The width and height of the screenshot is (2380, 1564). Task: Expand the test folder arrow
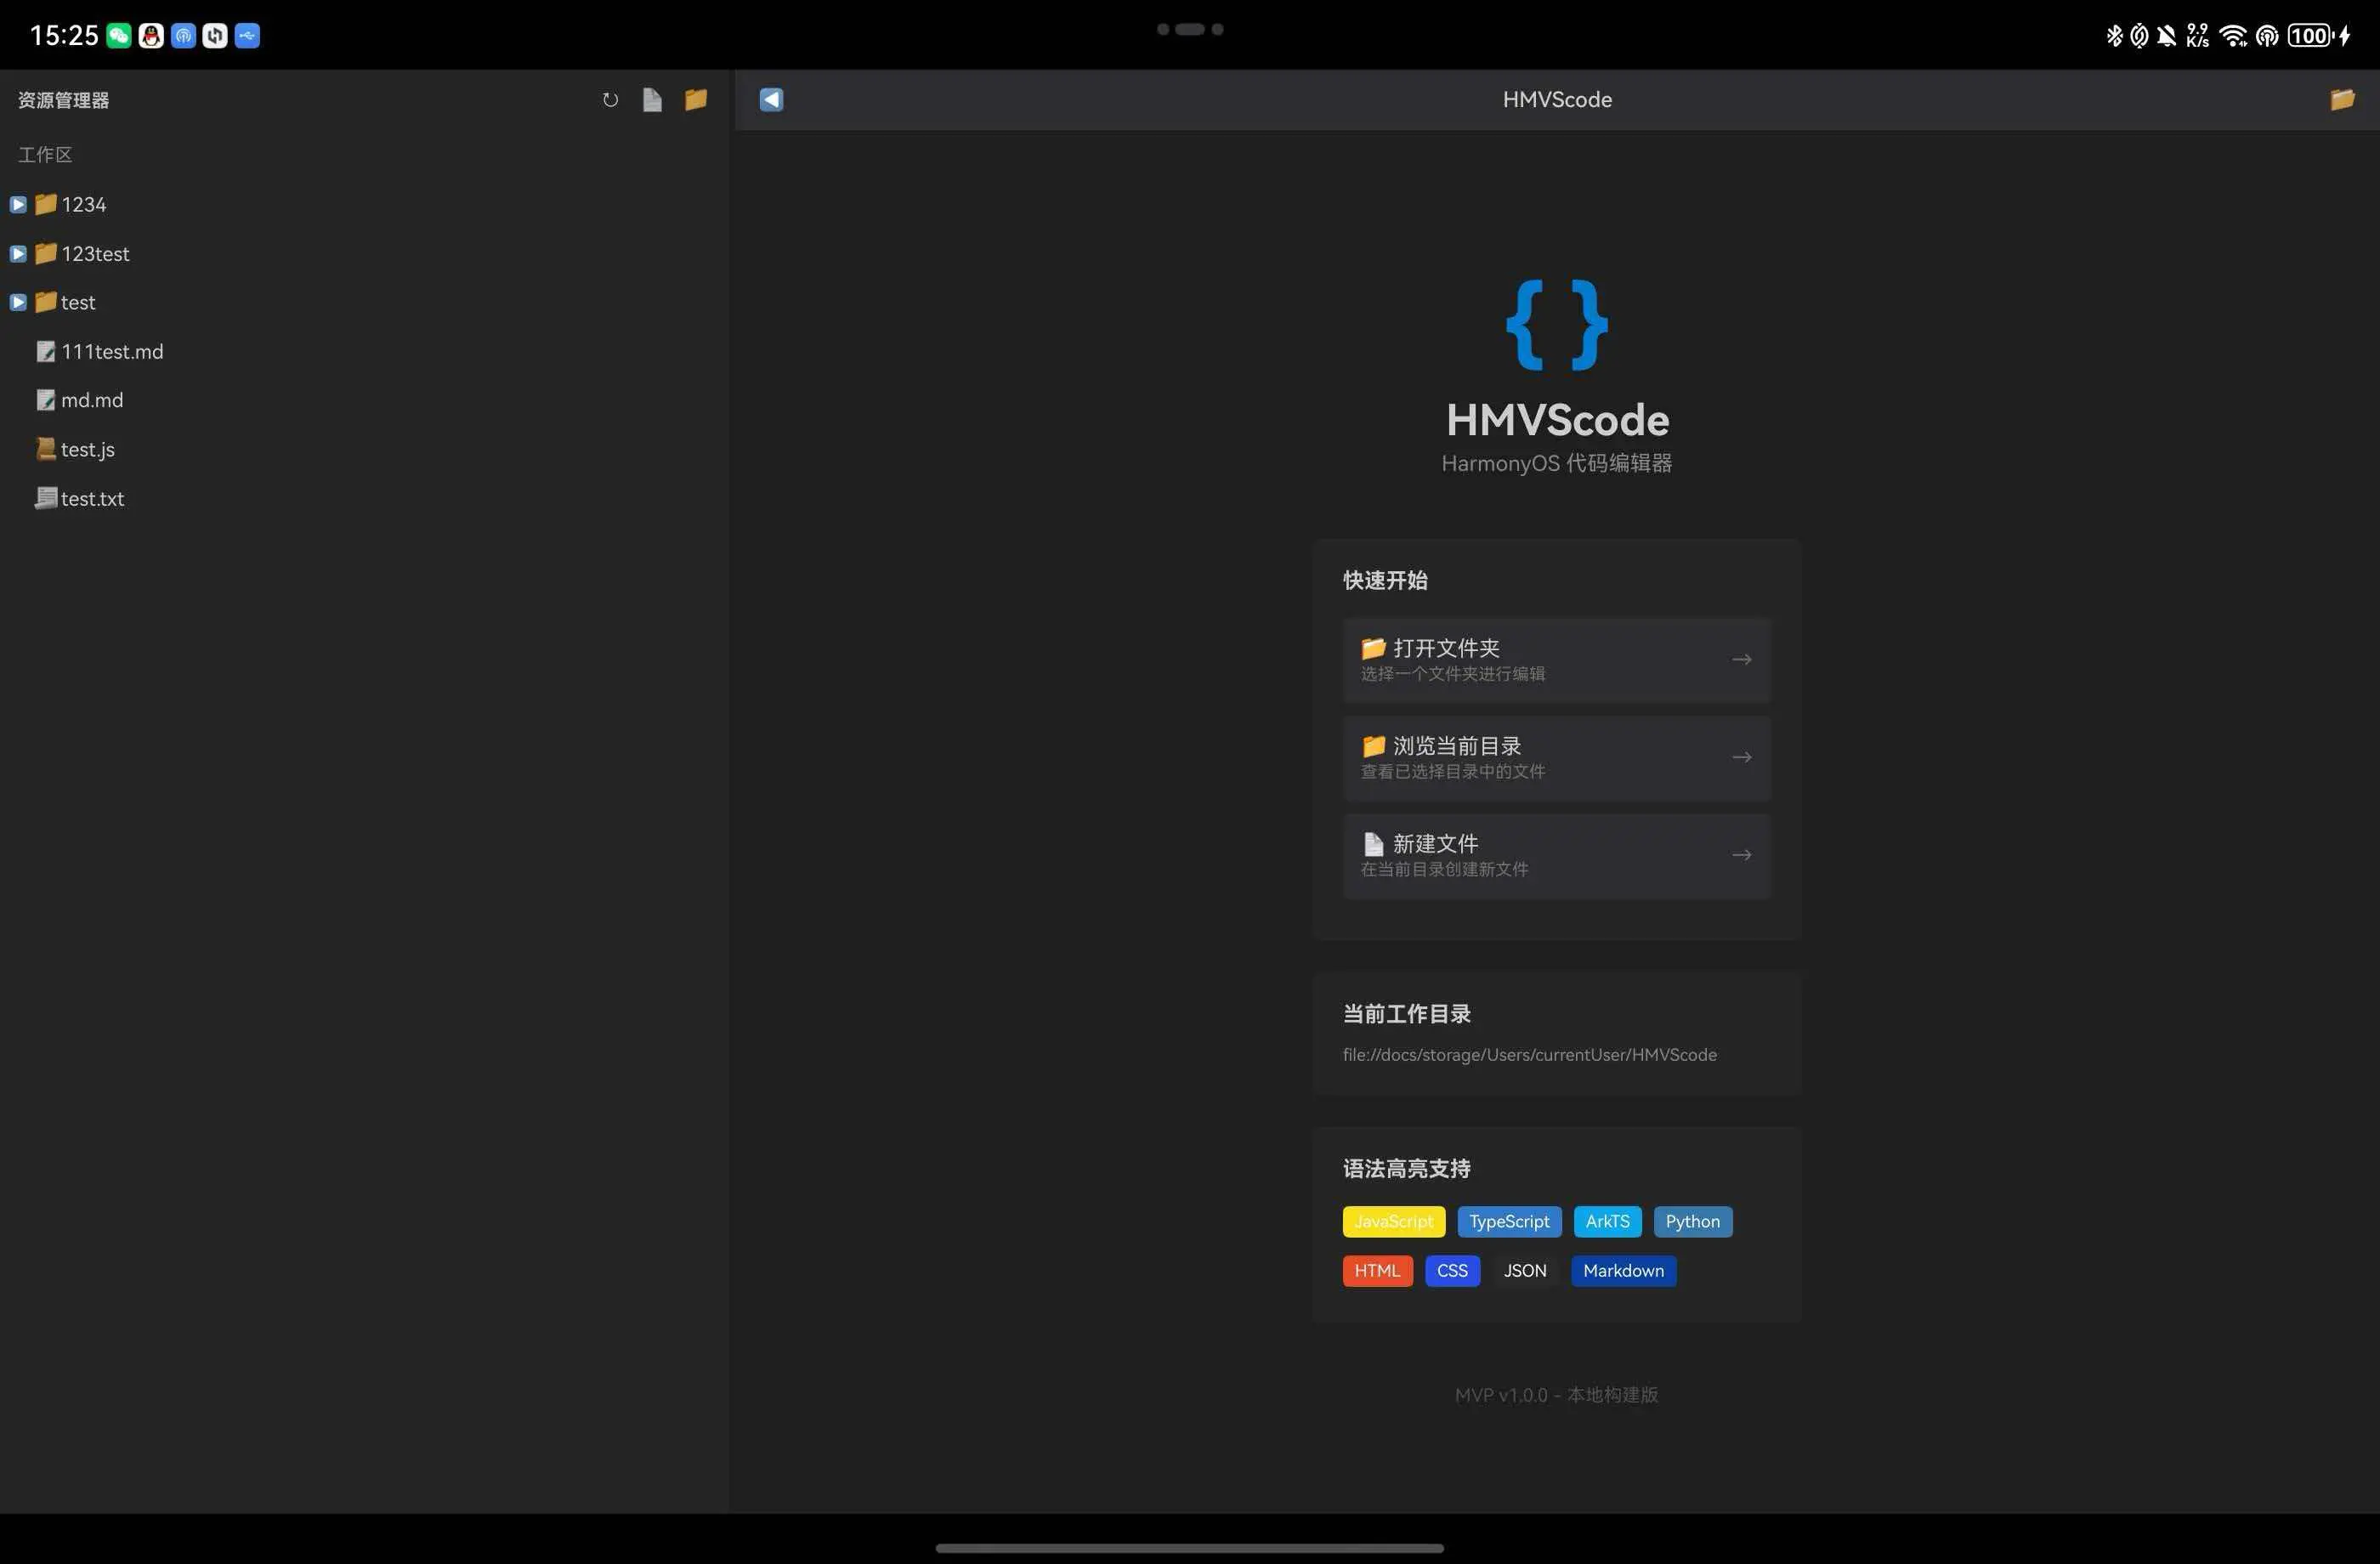18,302
